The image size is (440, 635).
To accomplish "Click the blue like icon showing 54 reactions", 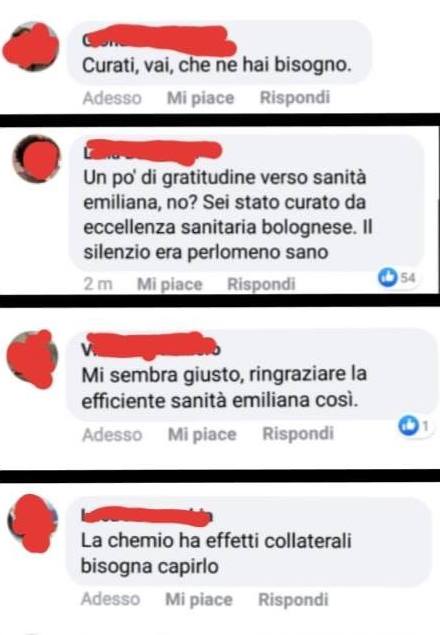I will pos(387,277).
